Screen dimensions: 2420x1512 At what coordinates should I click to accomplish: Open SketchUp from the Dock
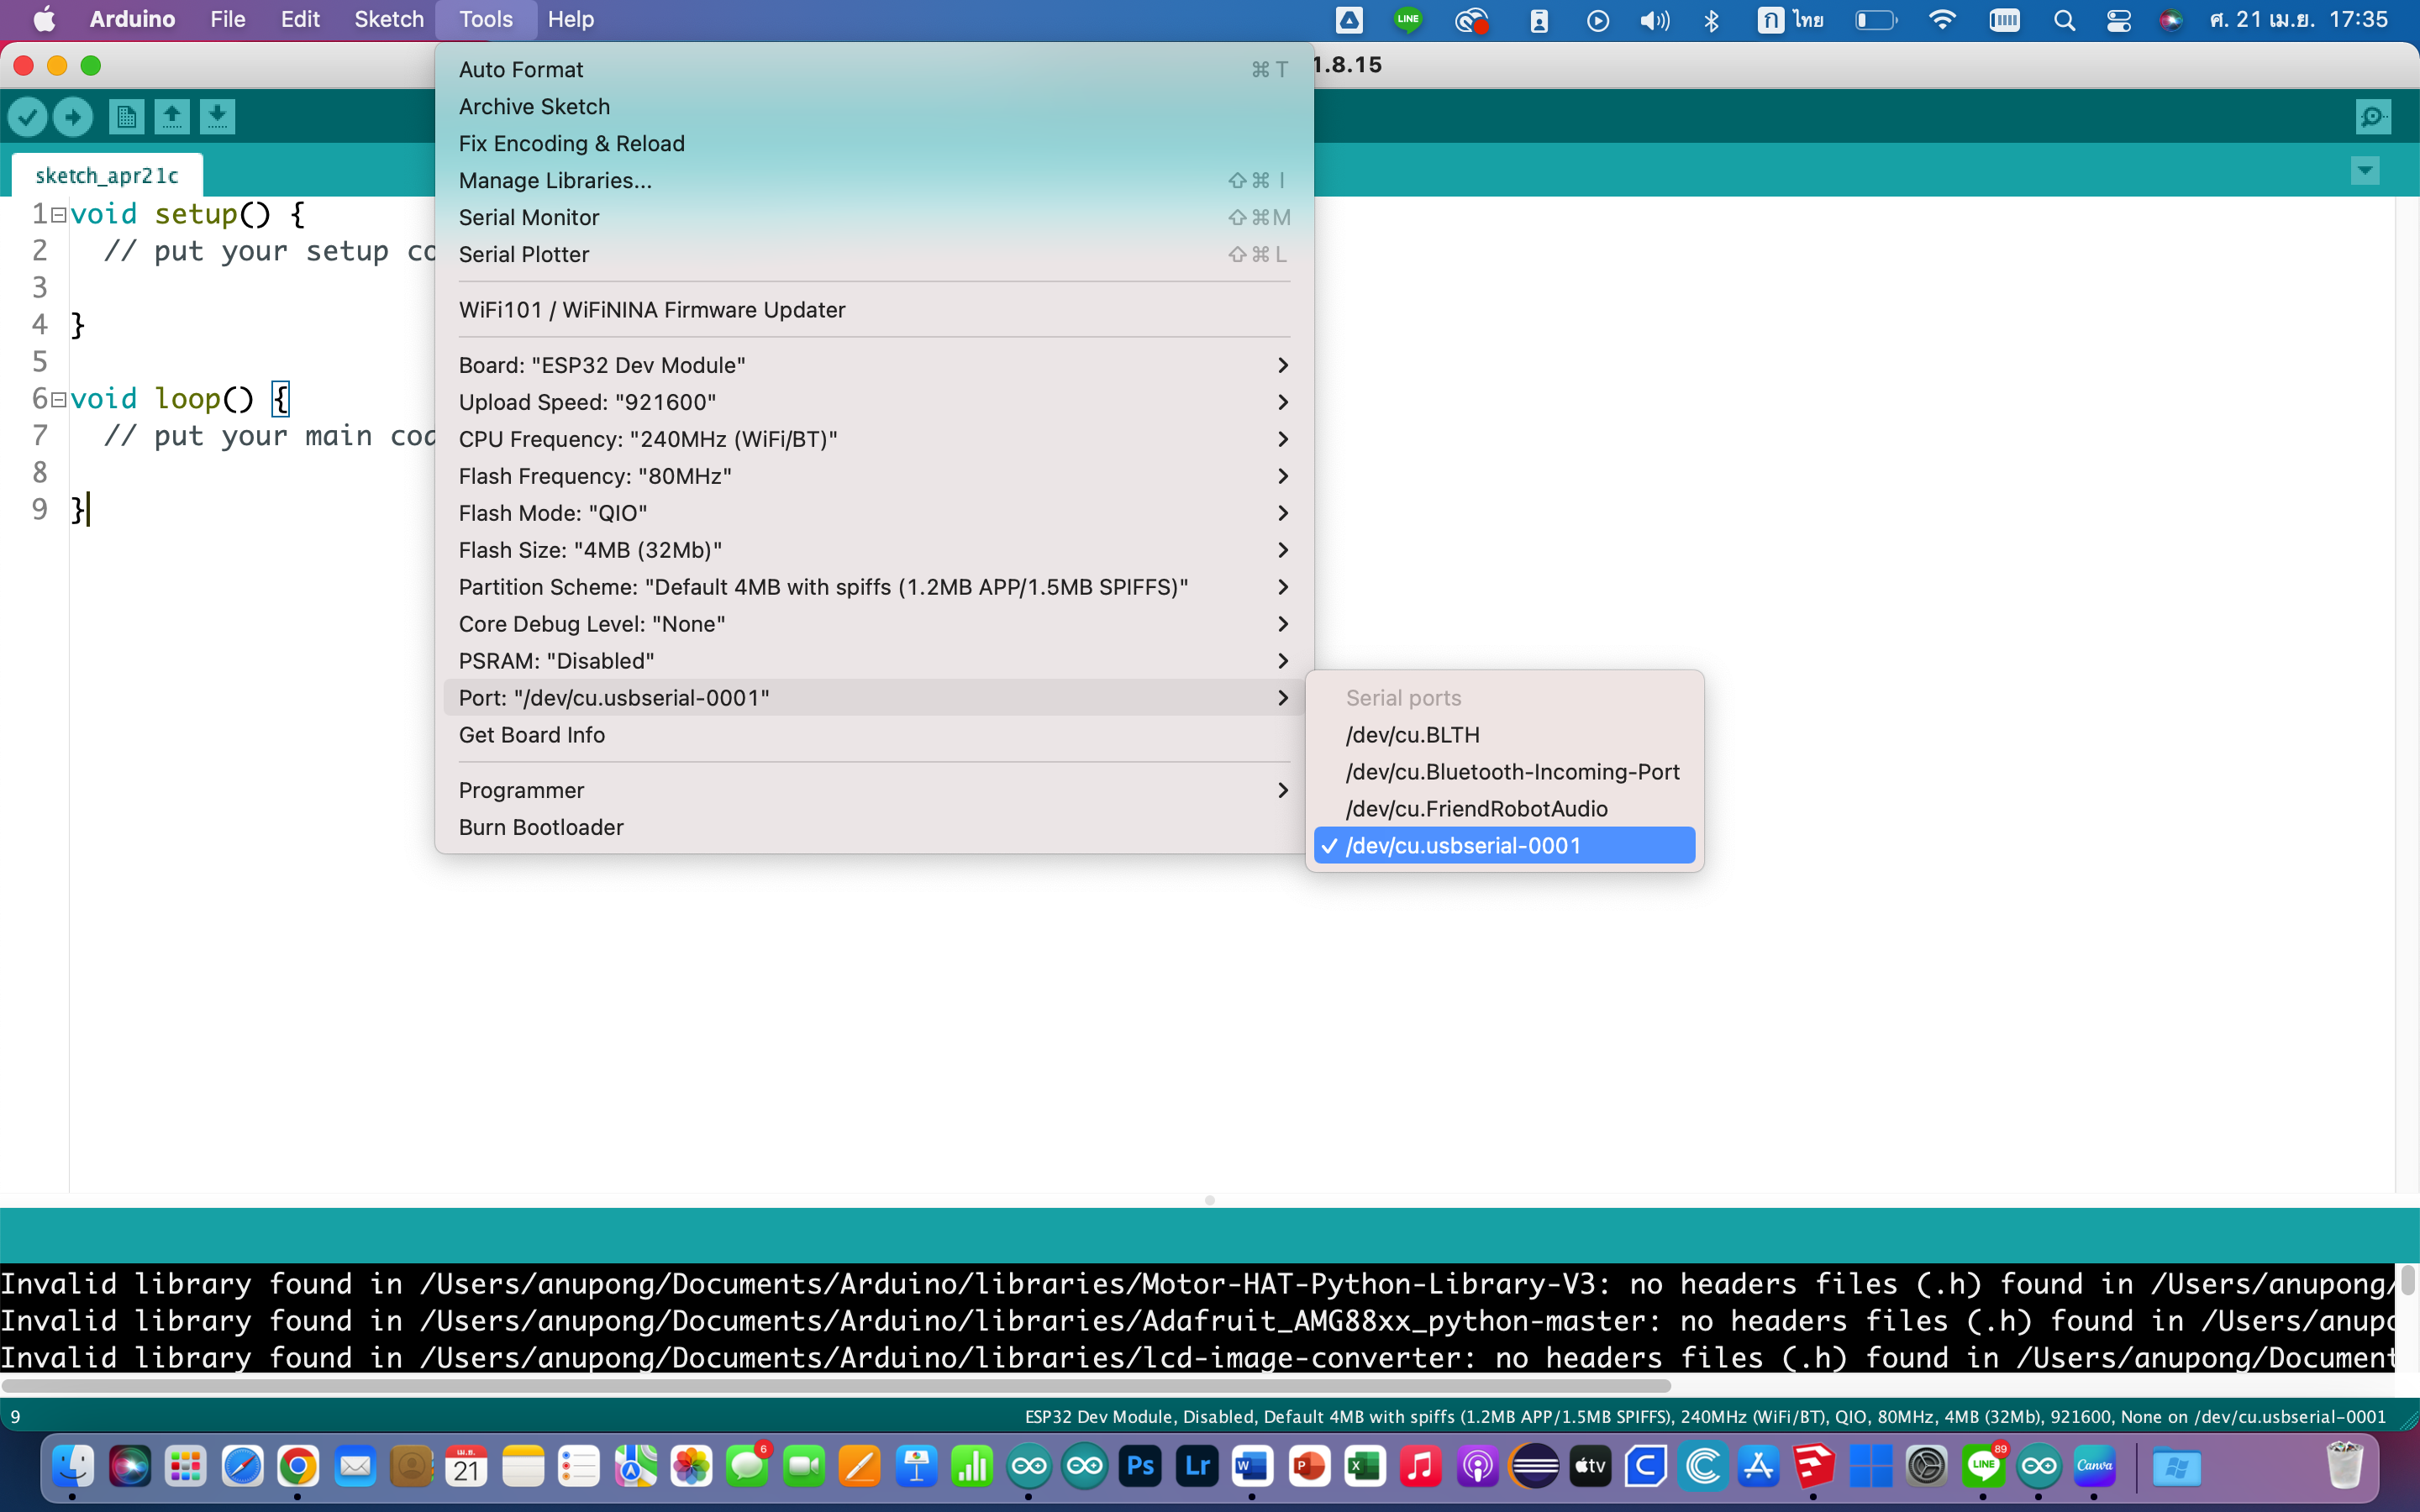[x=1814, y=1467]
